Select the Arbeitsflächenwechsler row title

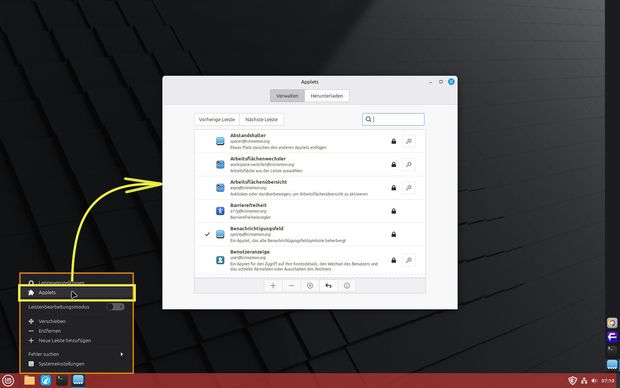pyautogui.click(x=258, y=159)
